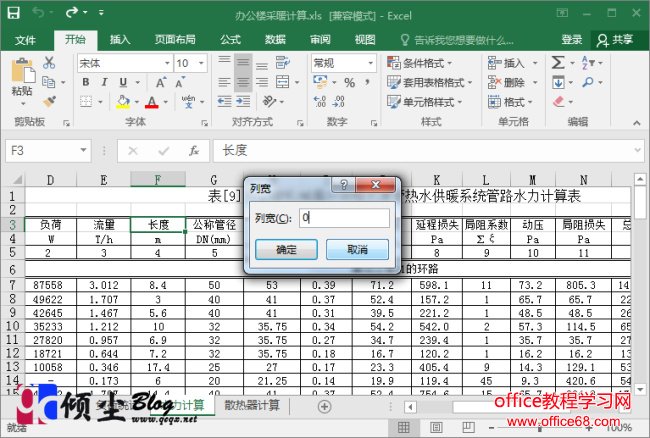Click the 共享 share button
Image resolution: width=650 pixels, height=438 pixels.
tap(615, 40)
